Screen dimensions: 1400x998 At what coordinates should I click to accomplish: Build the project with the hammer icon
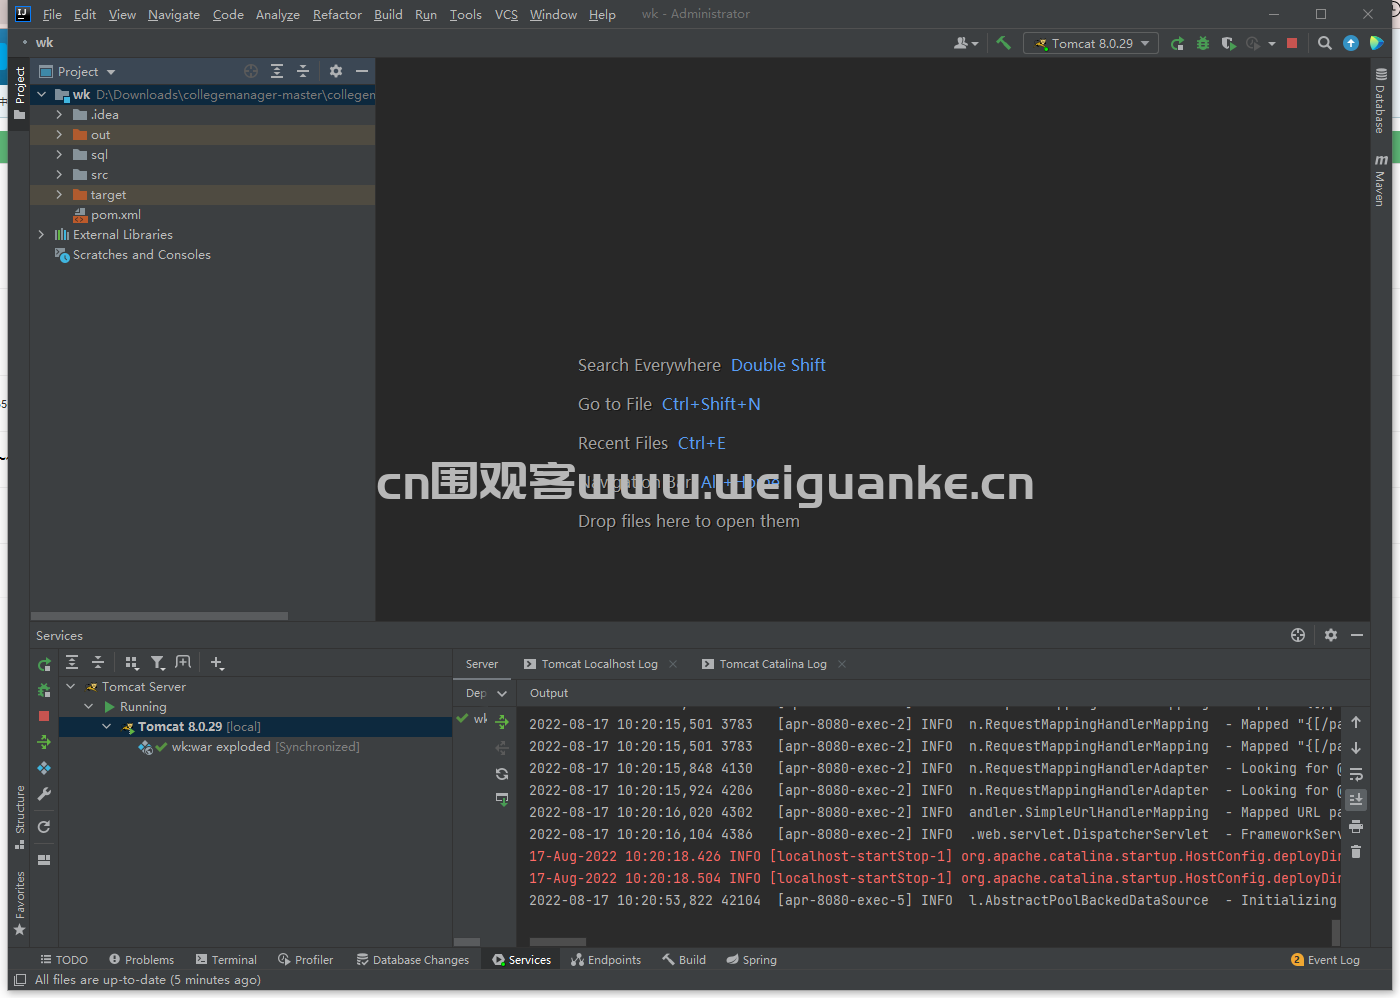pyautogui.click(x=1003, y=43)
